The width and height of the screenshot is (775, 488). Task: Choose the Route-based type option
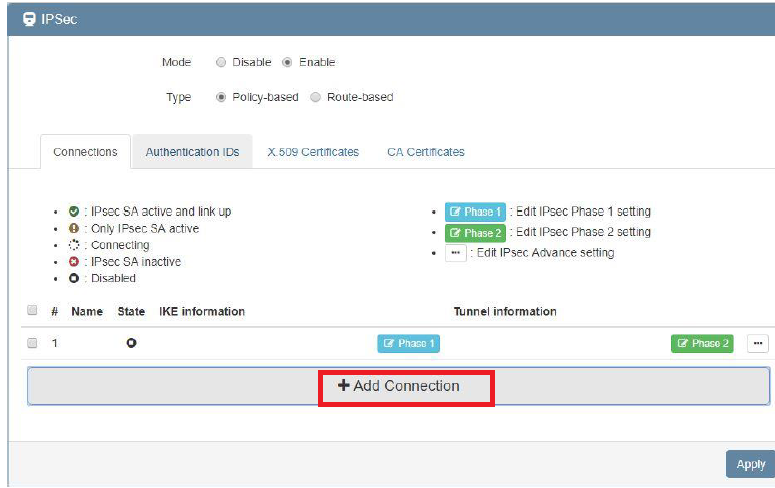click(x=316, y=97)
